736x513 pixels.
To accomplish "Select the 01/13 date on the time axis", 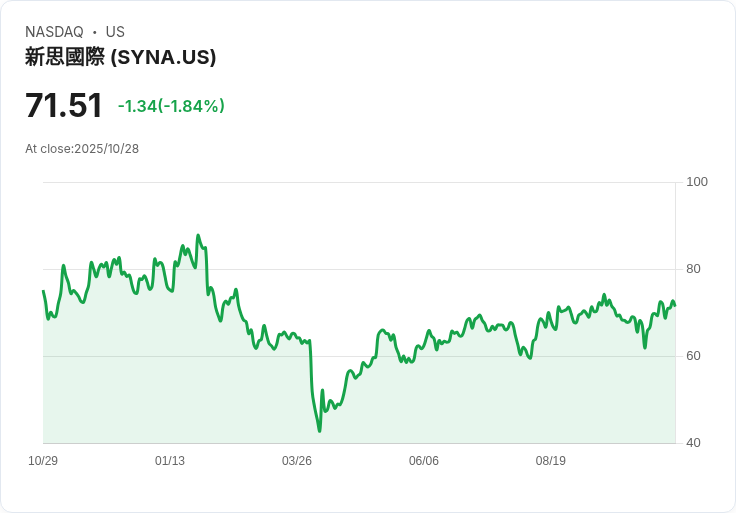I will coord(170,461).
